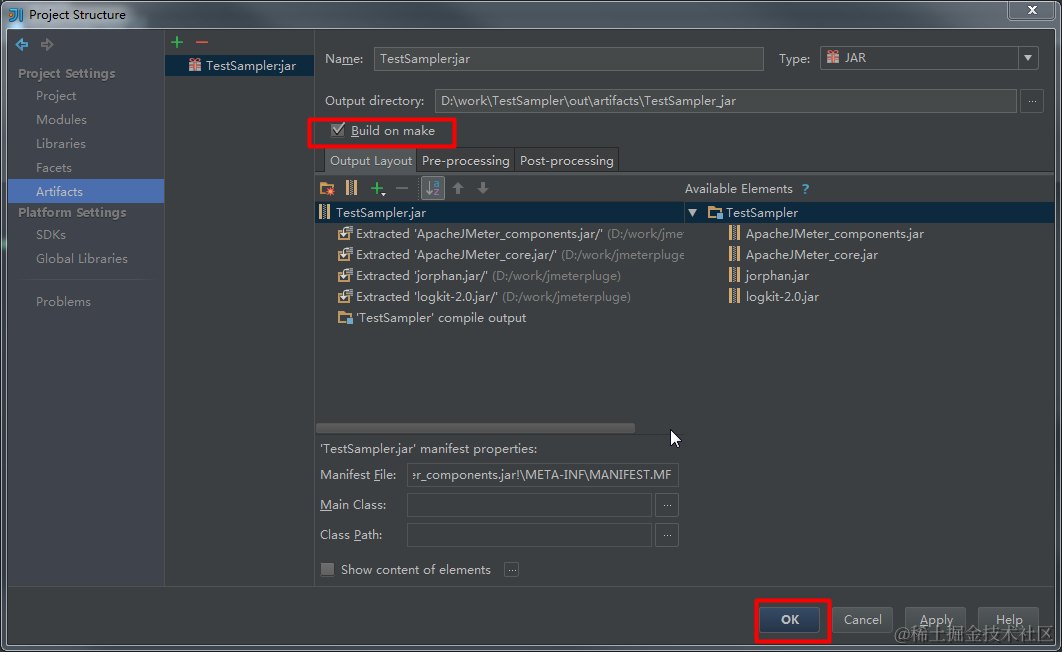
Task: Select available ApacheJMeter_components.jar library
Action: click(826, 234)
